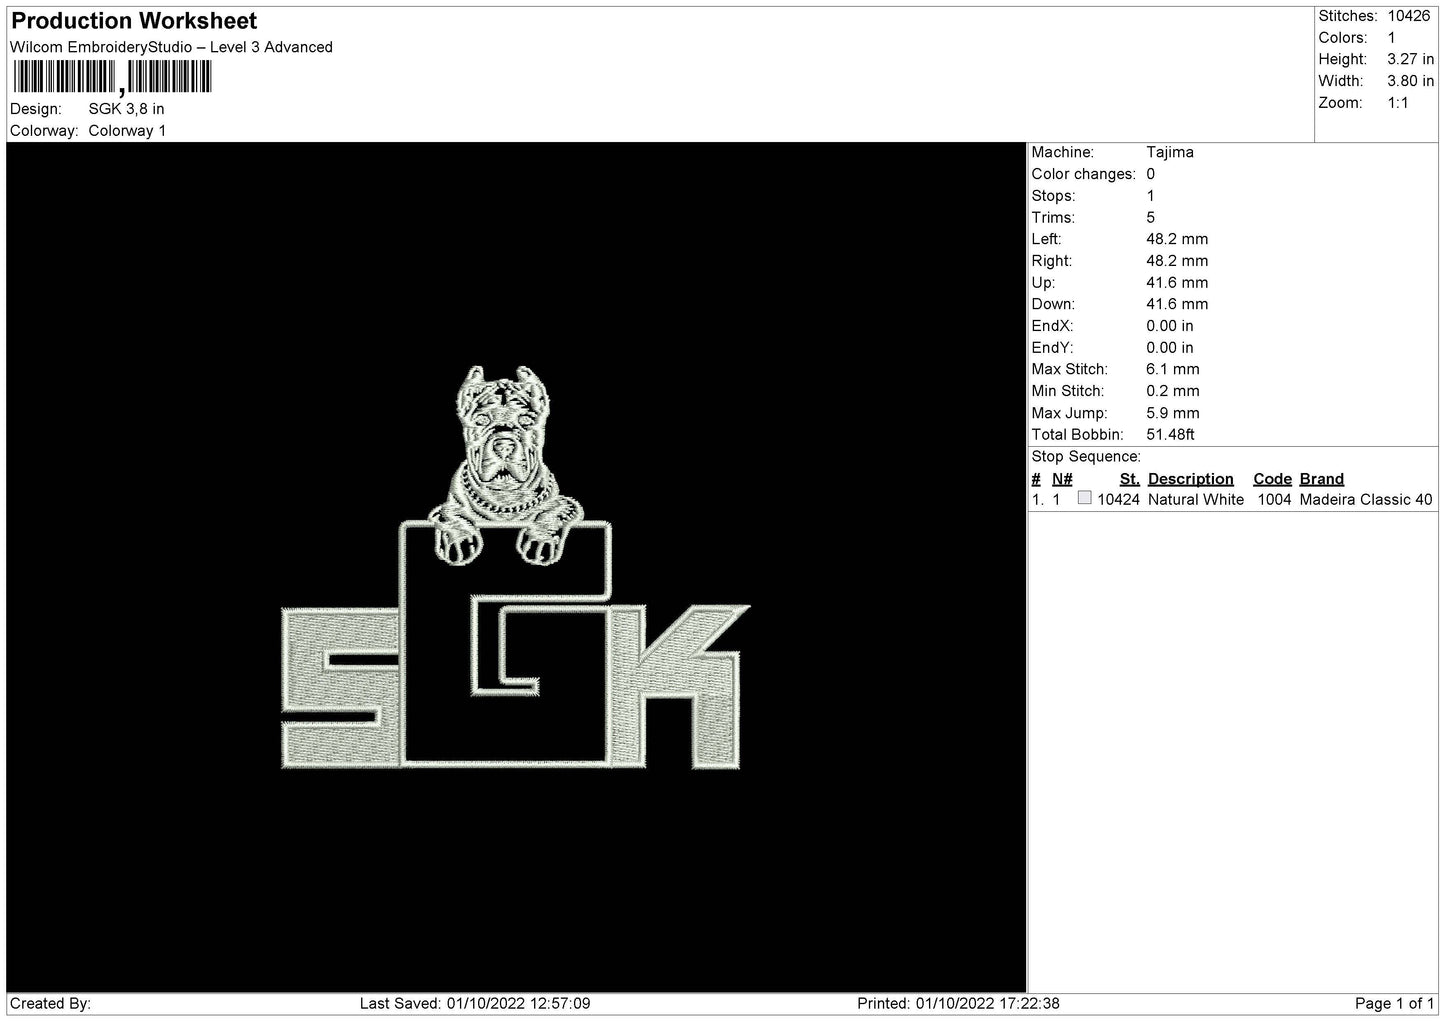The image size is (1445, 1021).
Task: Click the Total Bobbin value '51.48ft'
Action: tap(1170, 434)
